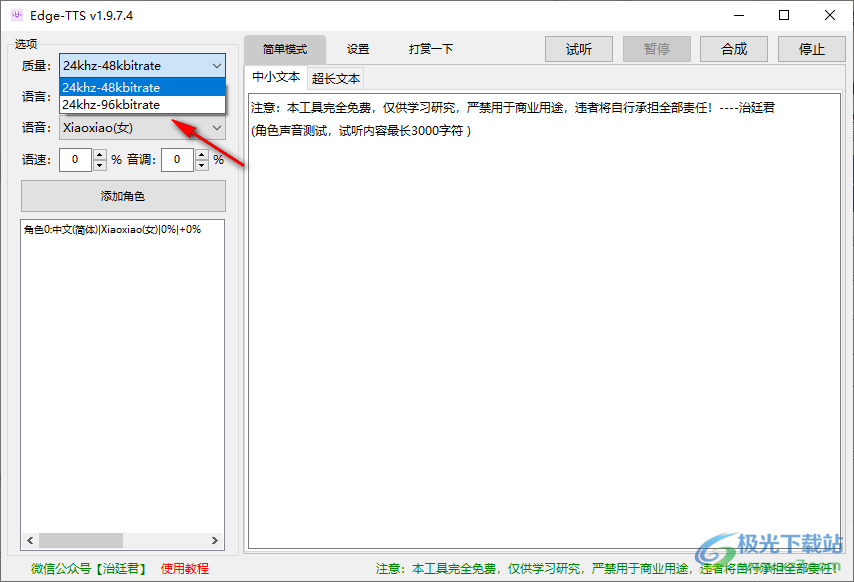Viewport: 854px width, 582px height.
Task: Click the role list scroll left arrow
Action: click(30, 541)
